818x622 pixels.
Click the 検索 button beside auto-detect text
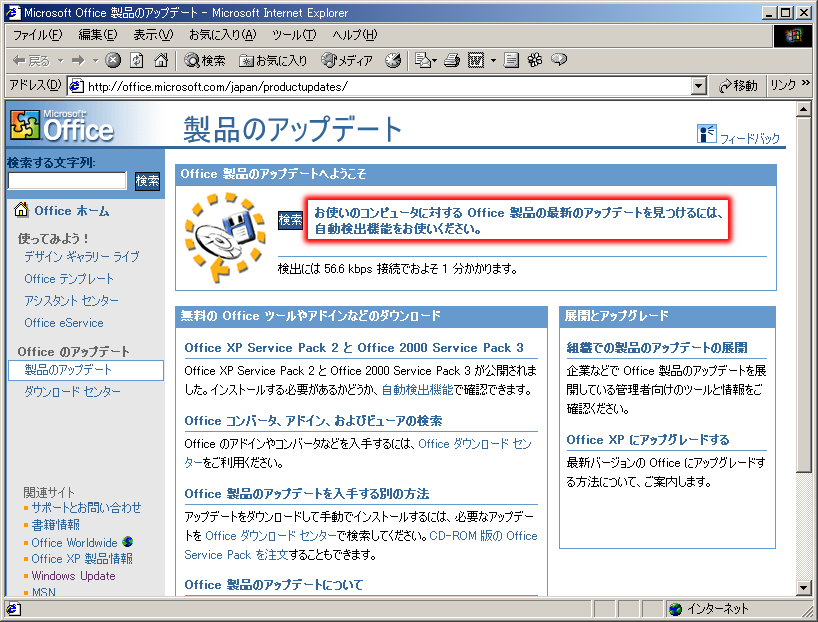pos(291,220)
